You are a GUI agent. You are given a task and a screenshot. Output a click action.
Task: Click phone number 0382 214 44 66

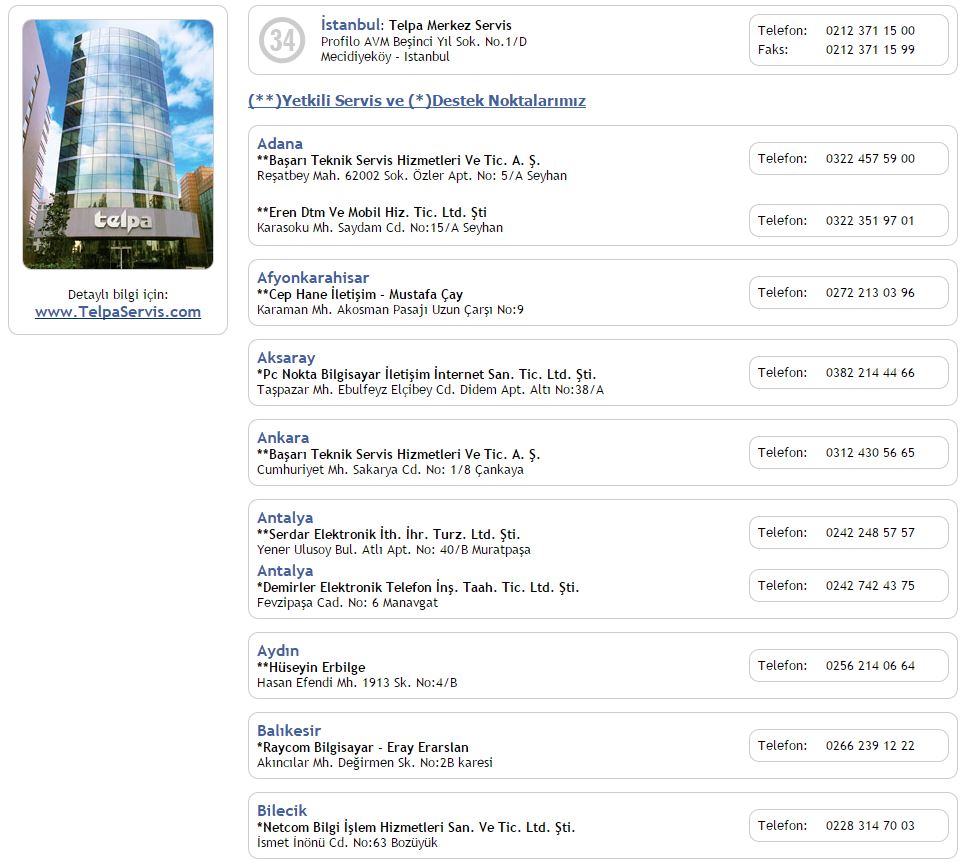[x=870, y=372]
